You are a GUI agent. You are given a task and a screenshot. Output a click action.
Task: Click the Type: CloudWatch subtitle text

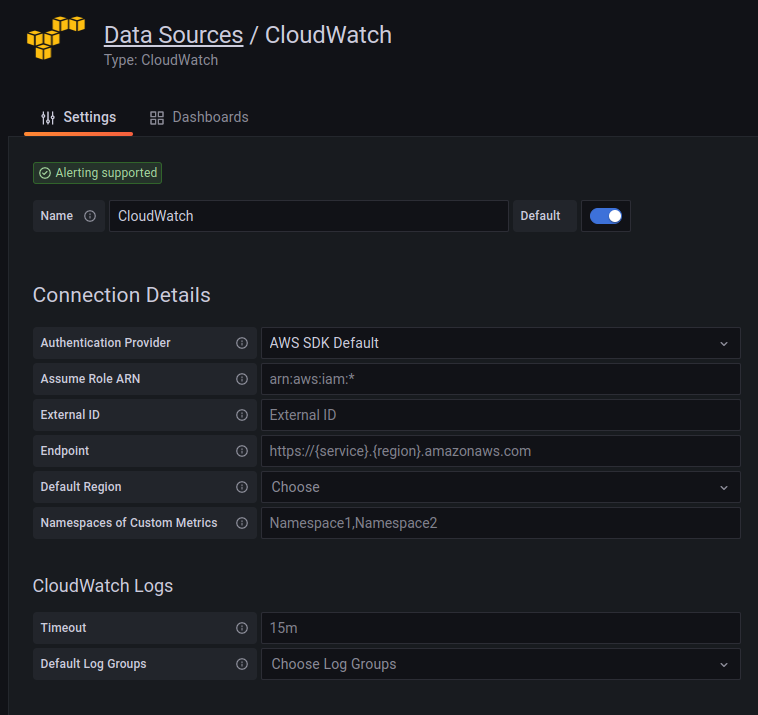tap(161, 60)
